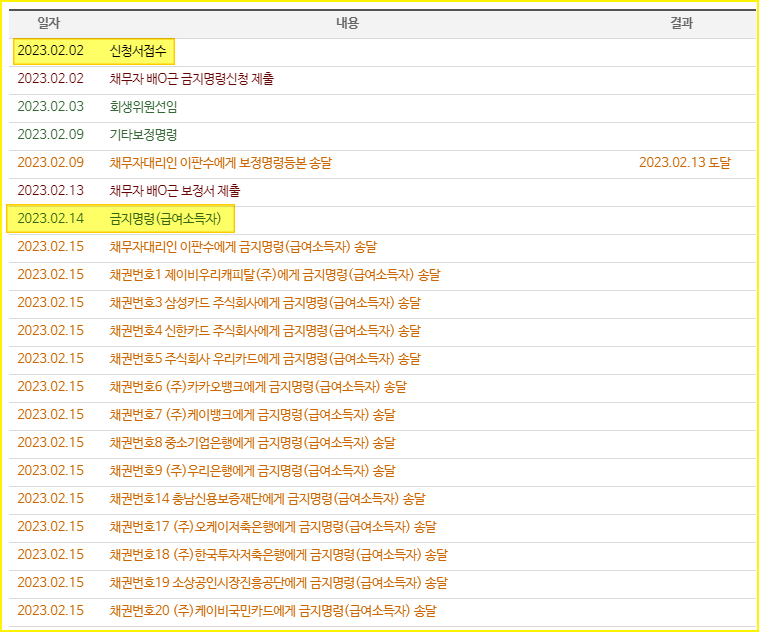Select 채무자 배O근 보정서 제출 entry
Screen dimensions: 759x632
[x=175, y=191]
